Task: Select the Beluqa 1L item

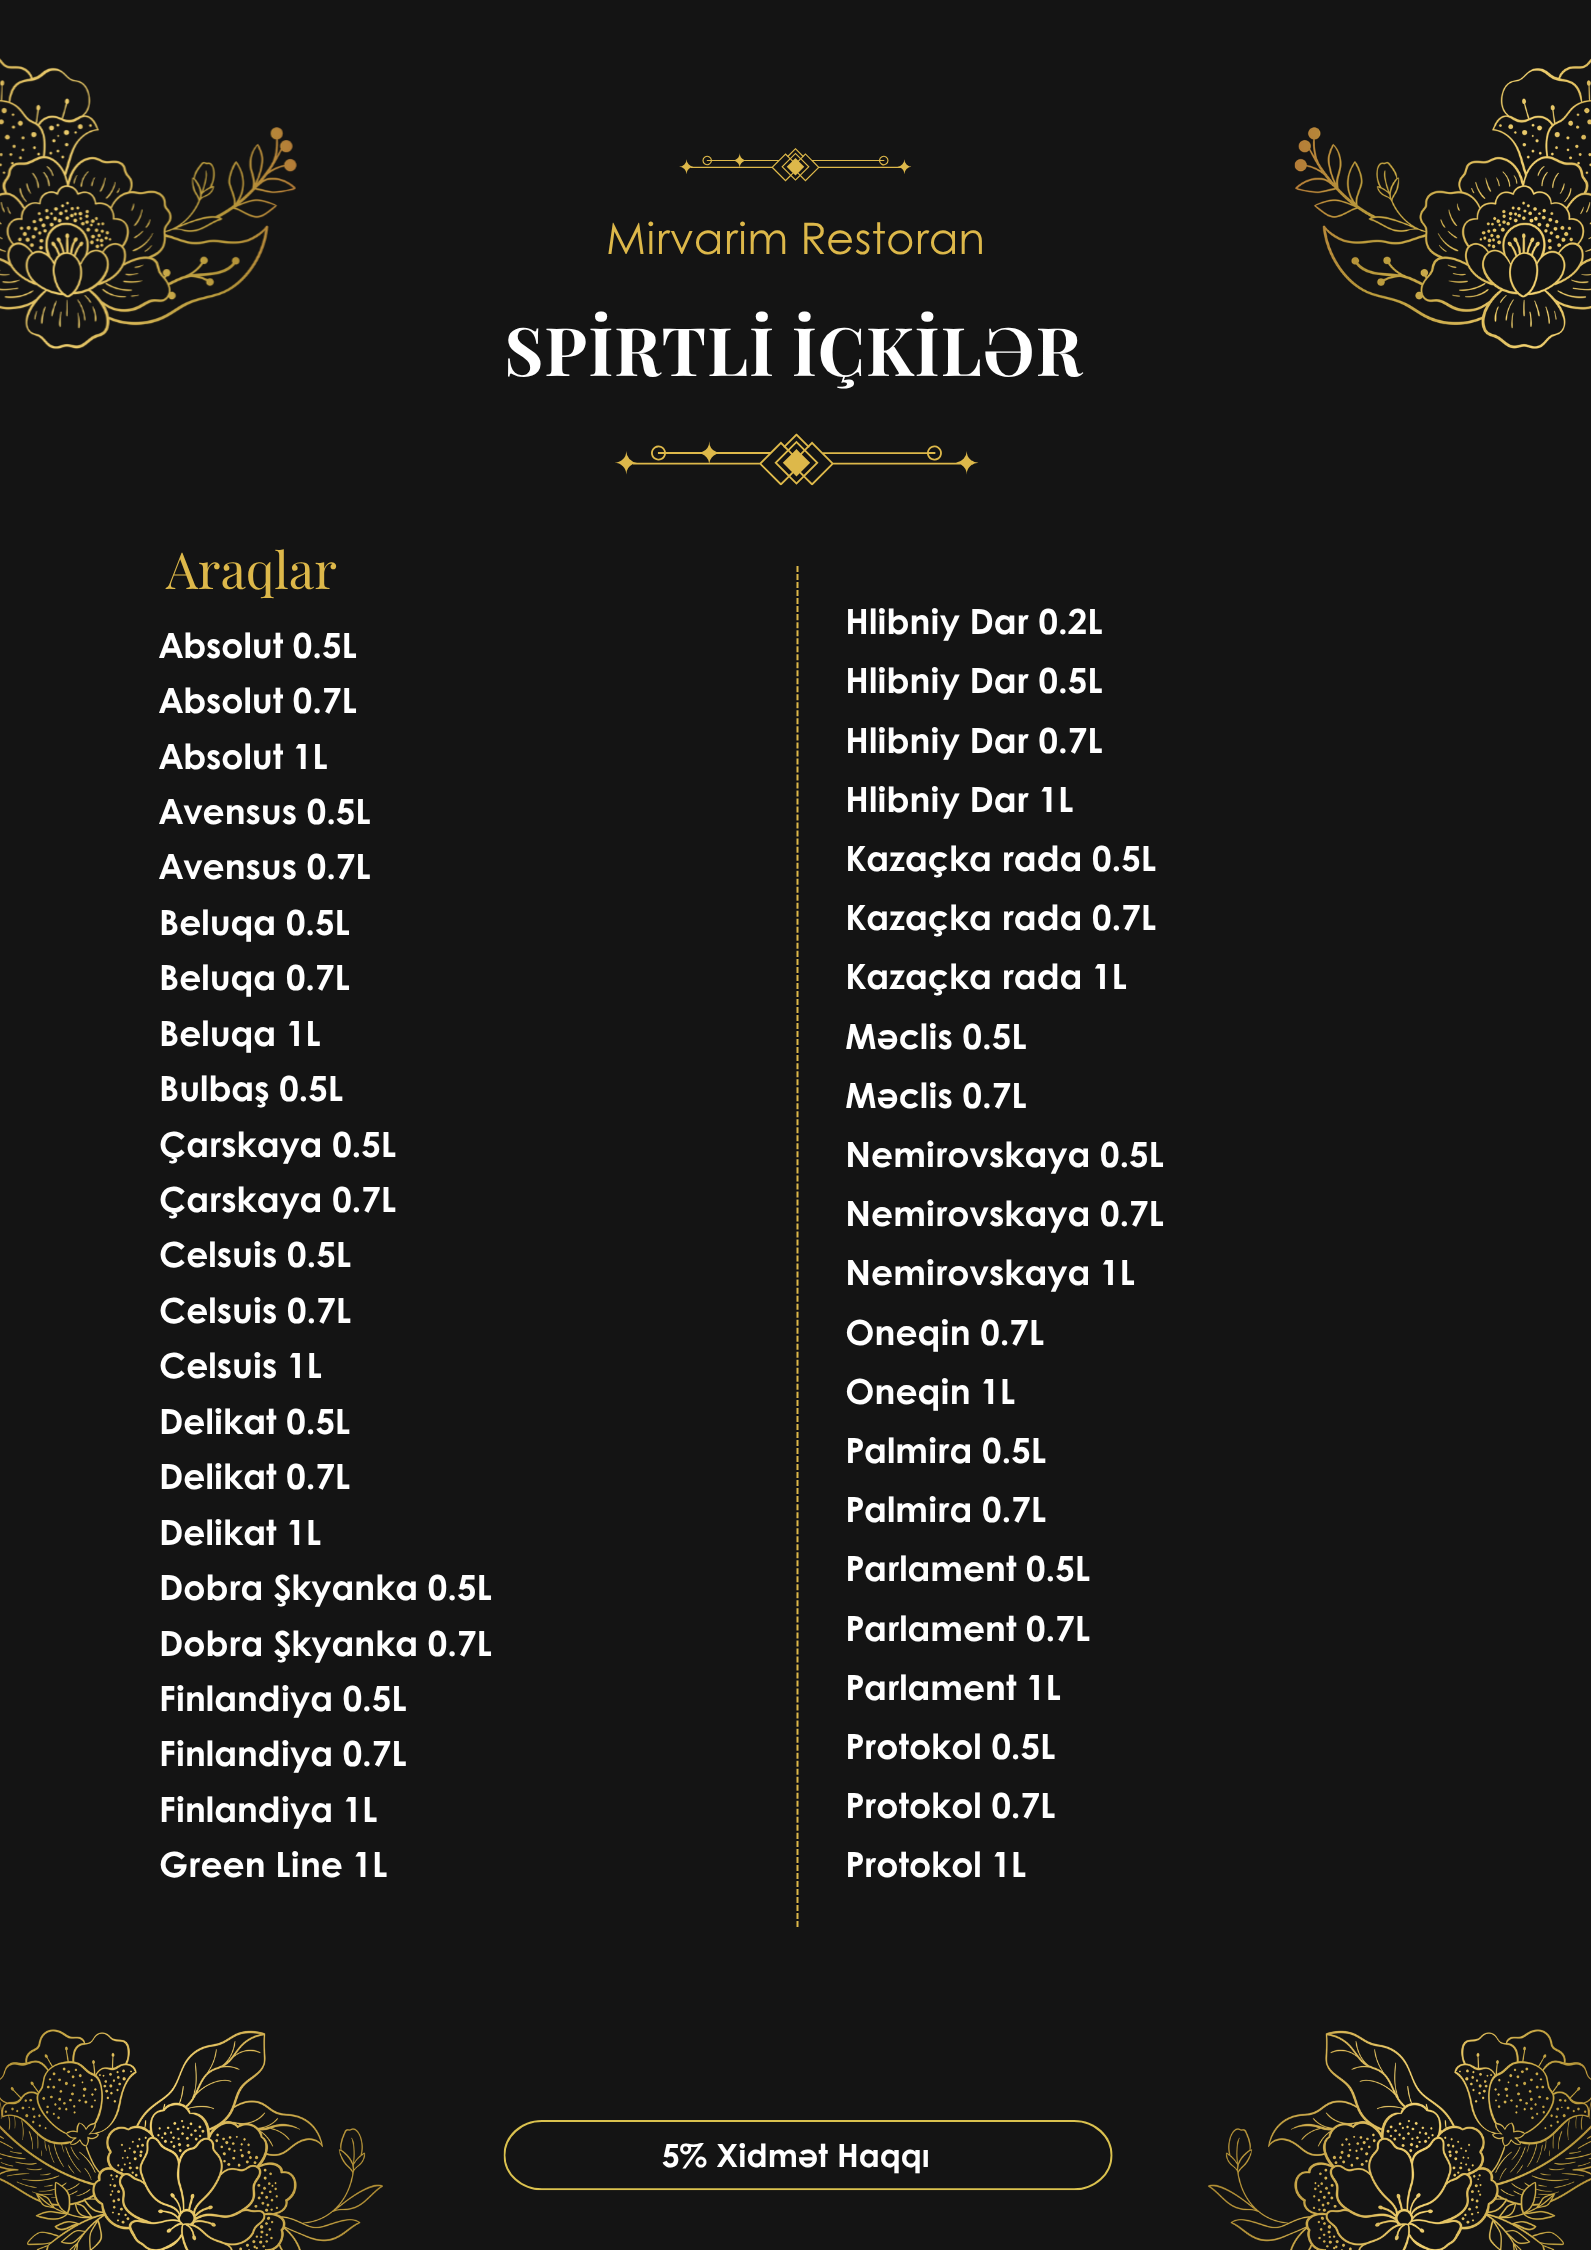Action: click(240, 1034)
